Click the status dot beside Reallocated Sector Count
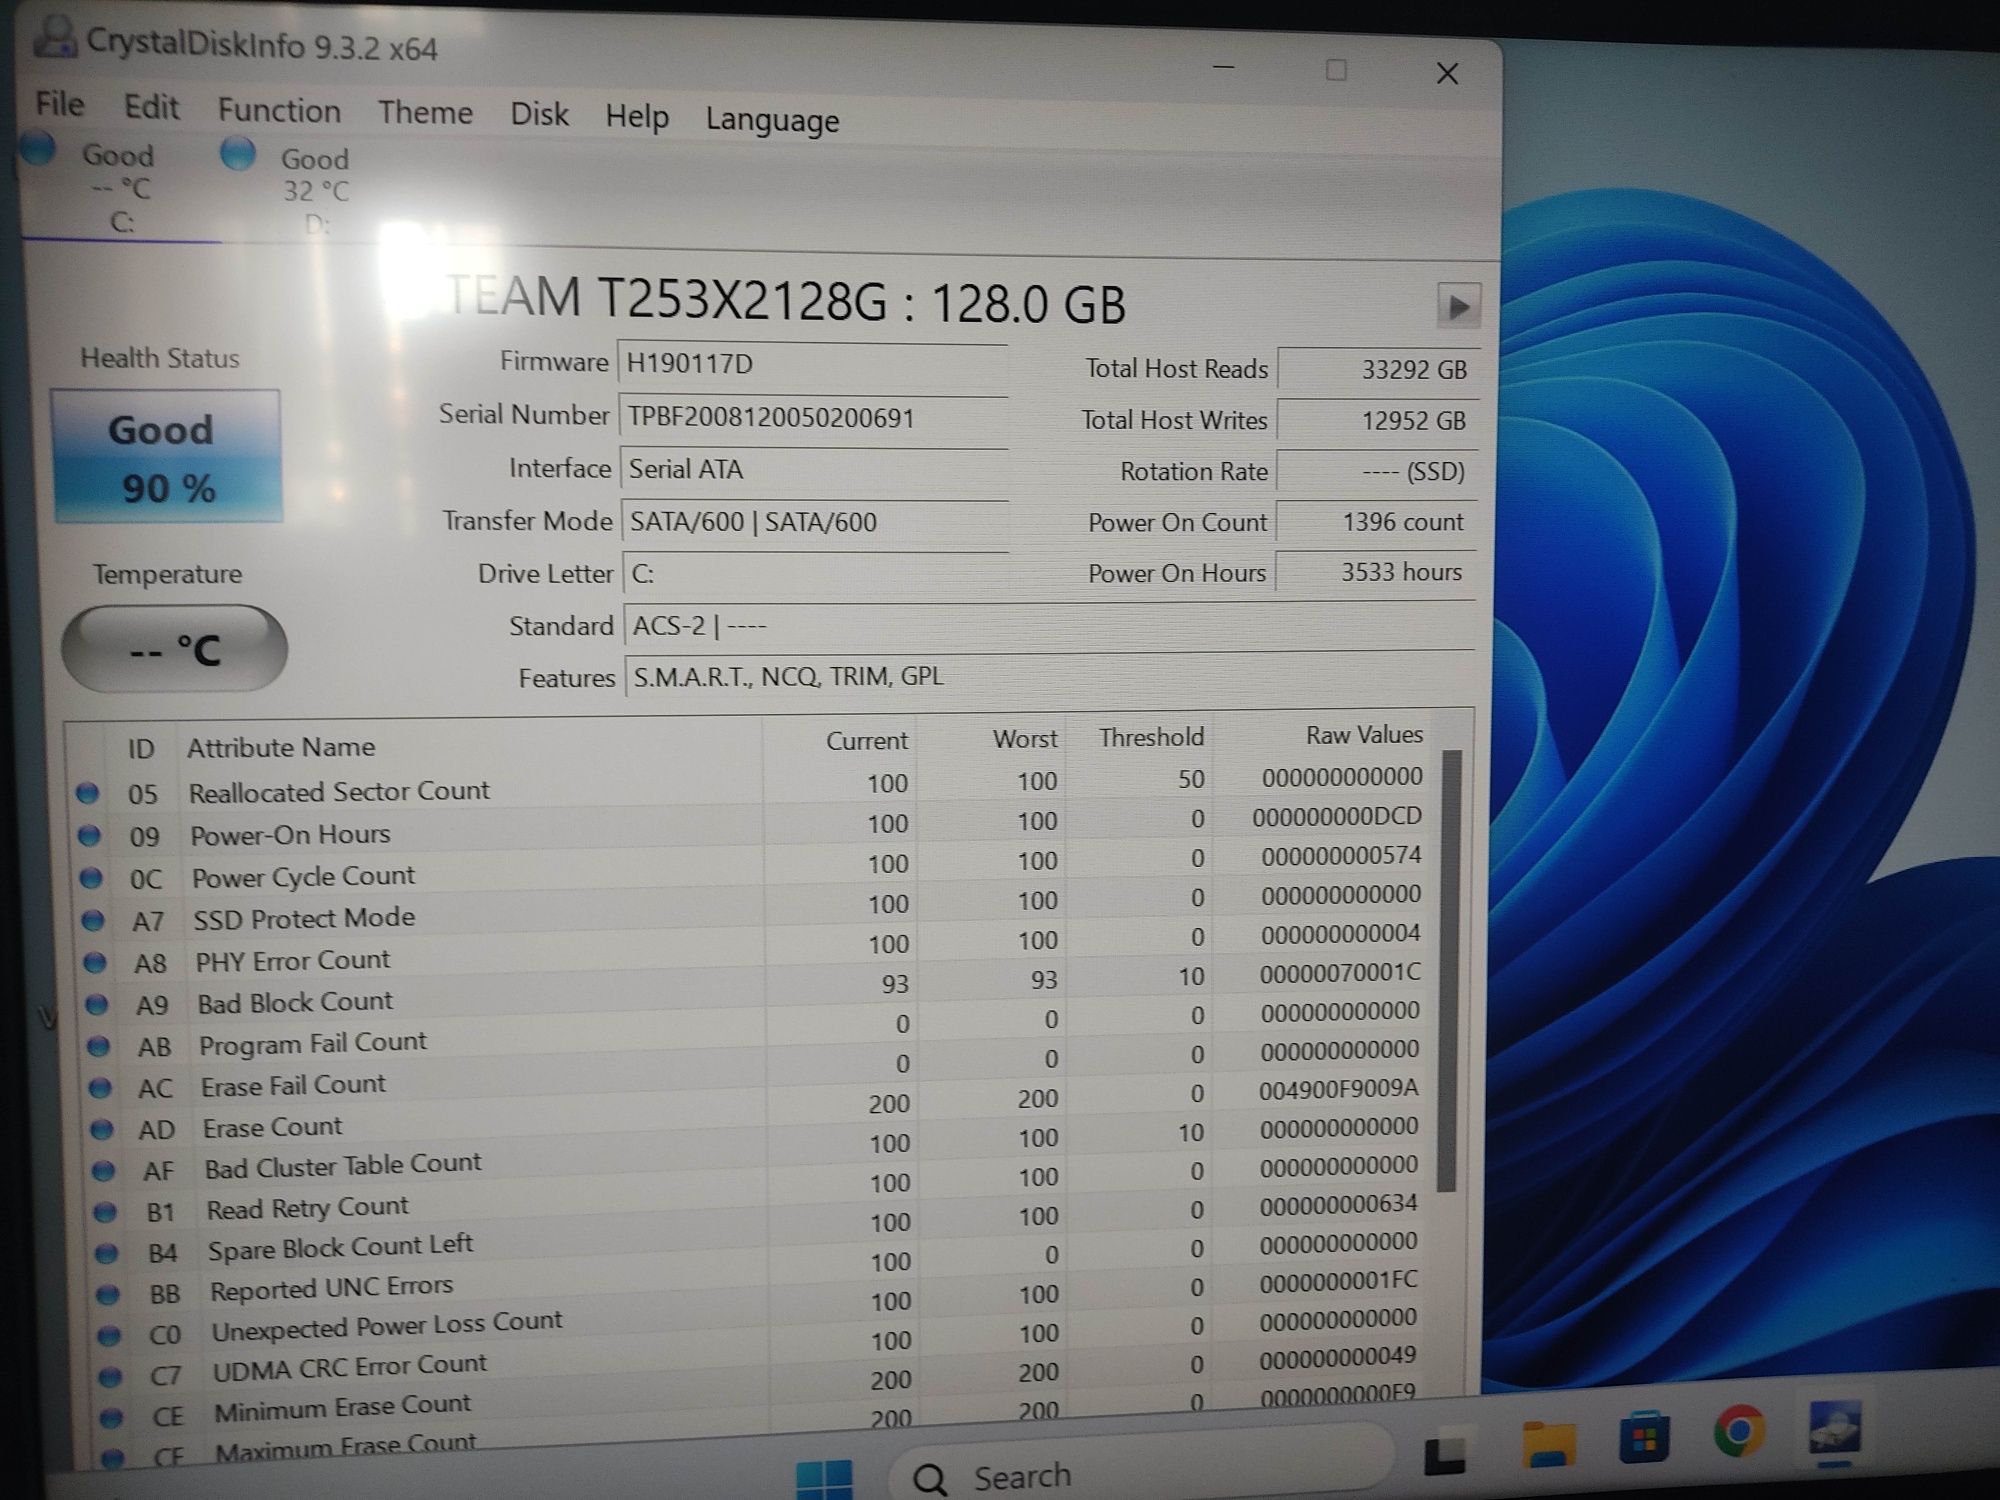The image size is (2000, 1500). pyautogui.click(x=88, y=793)
